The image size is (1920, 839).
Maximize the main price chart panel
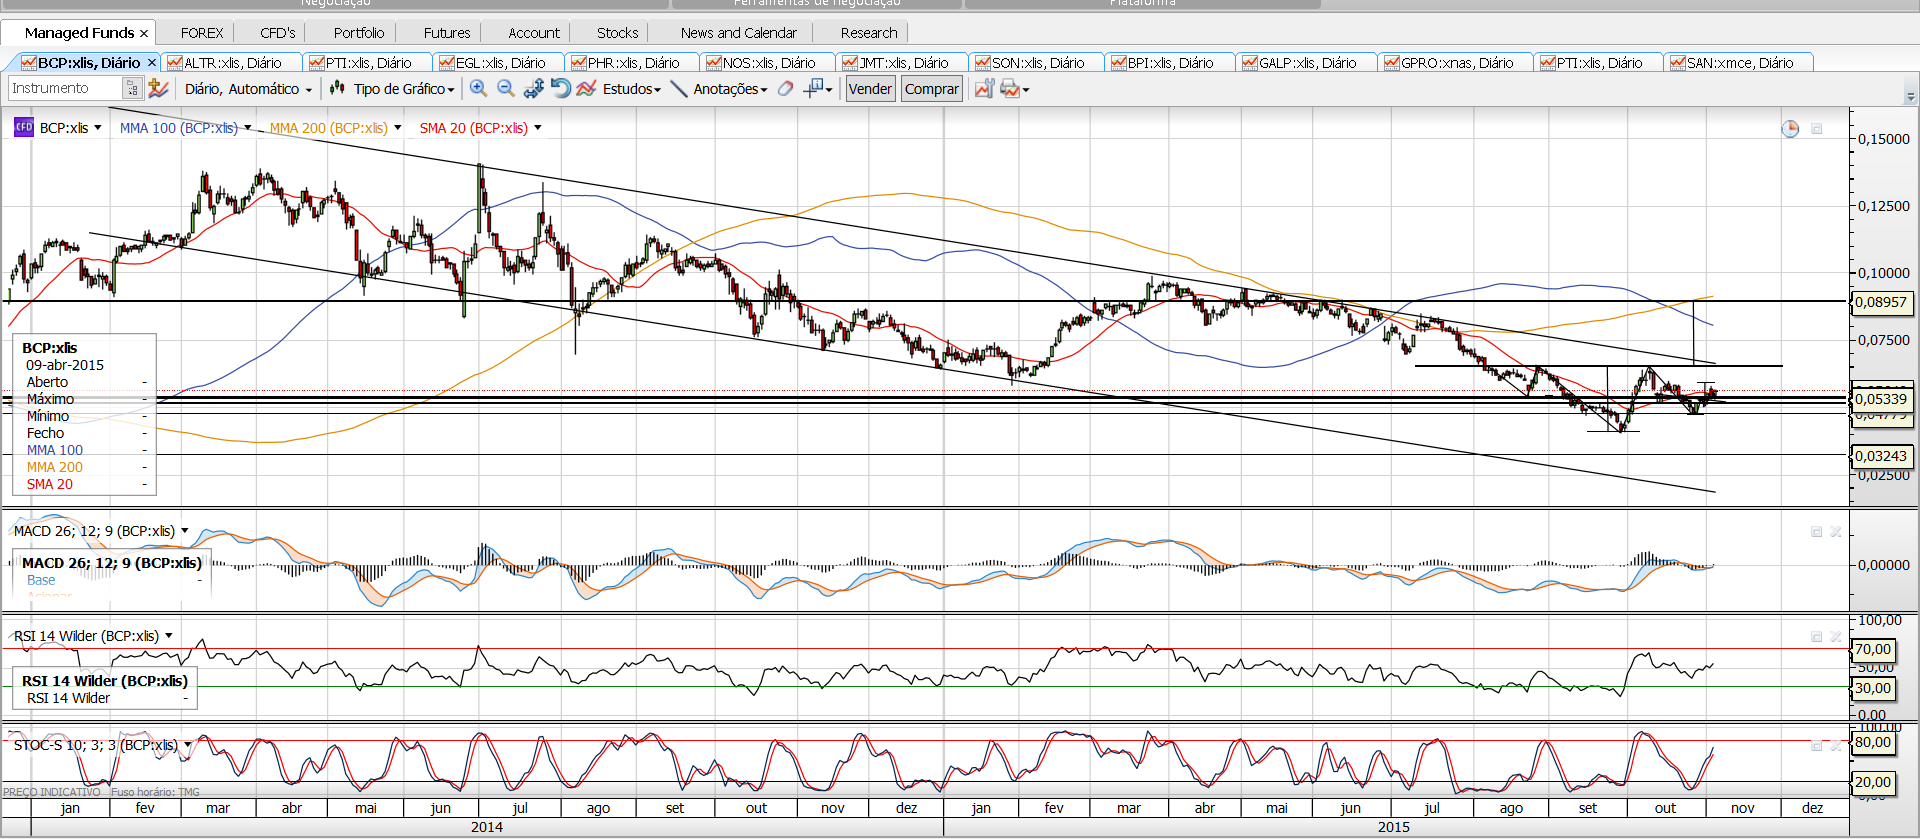(1816, 129)
